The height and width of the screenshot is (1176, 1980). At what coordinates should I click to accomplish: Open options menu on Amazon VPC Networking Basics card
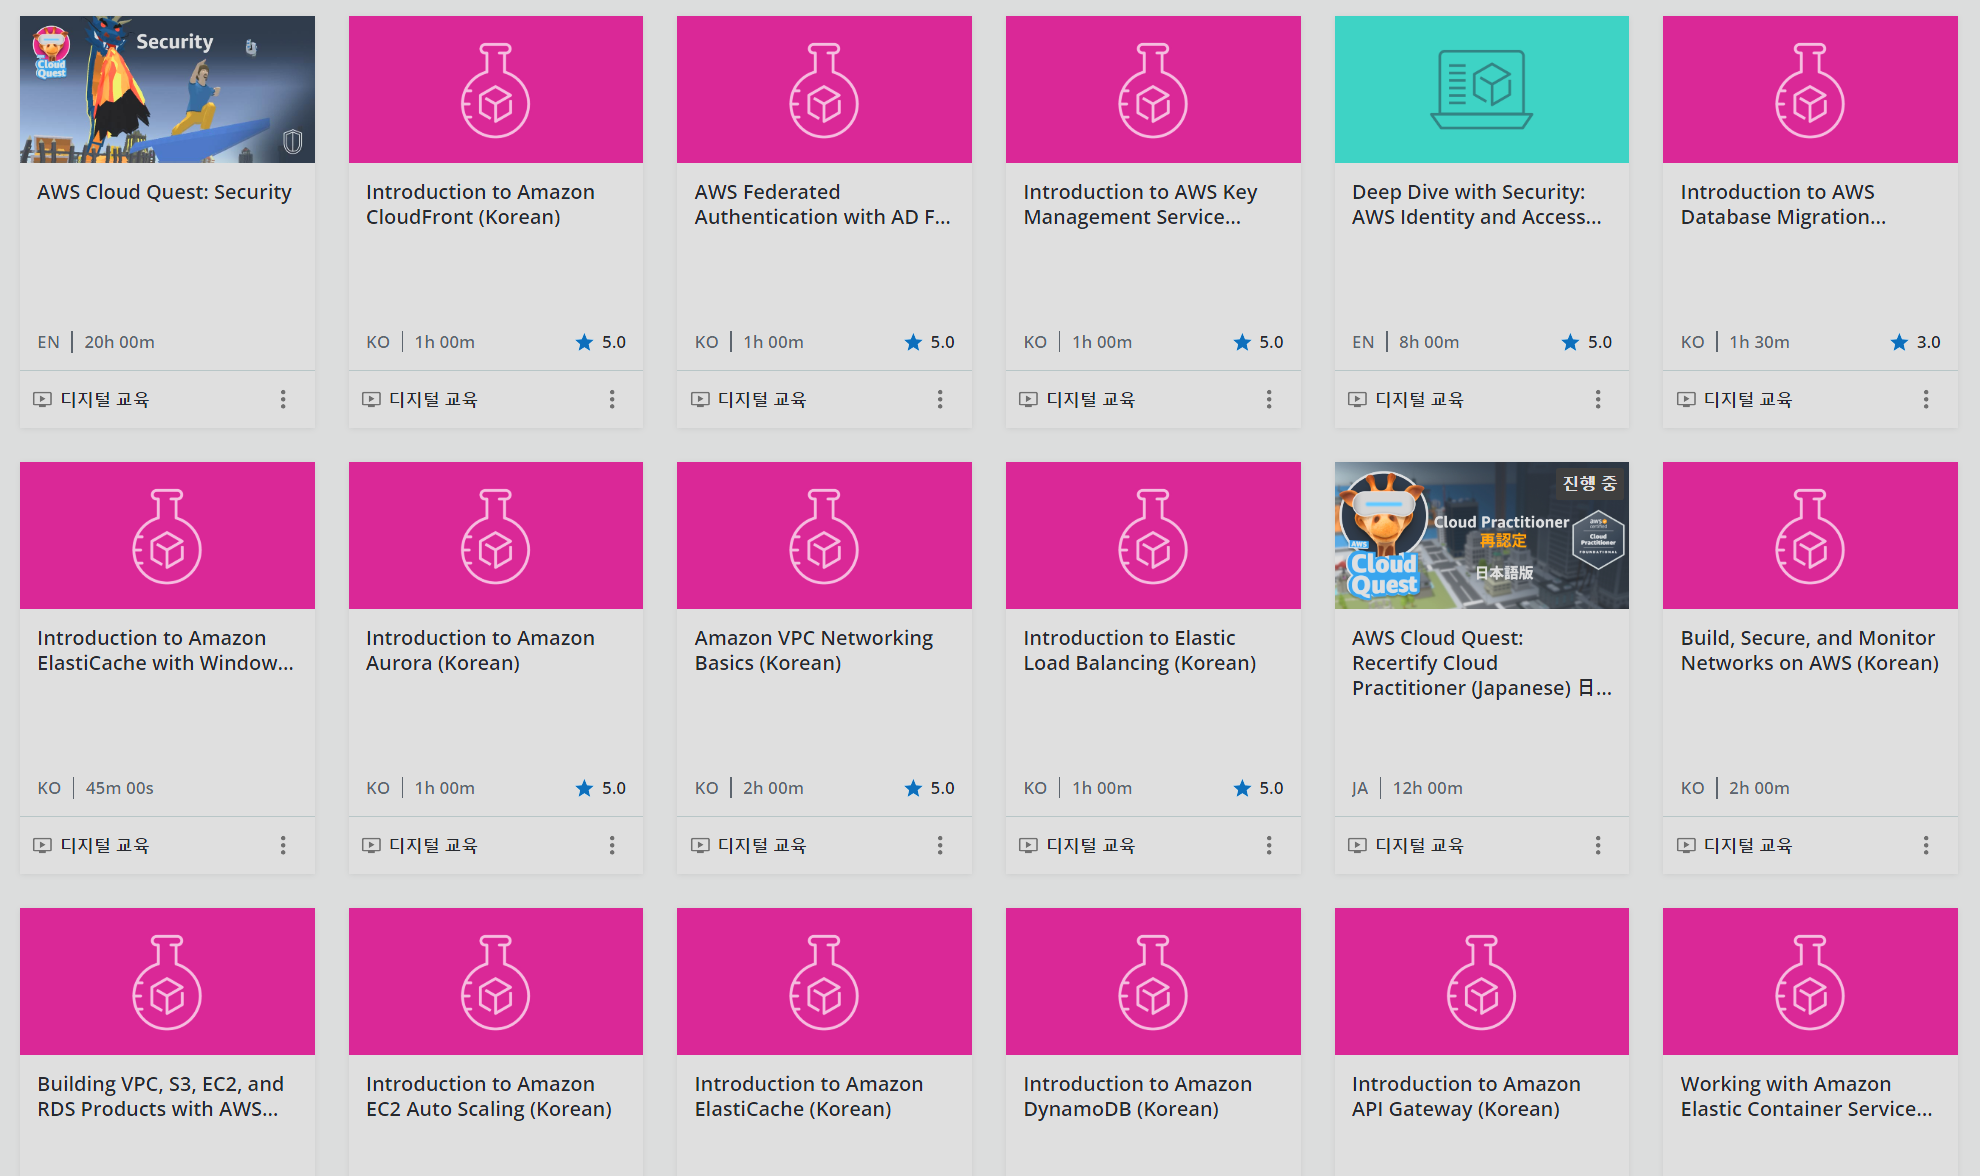(940, 845)
